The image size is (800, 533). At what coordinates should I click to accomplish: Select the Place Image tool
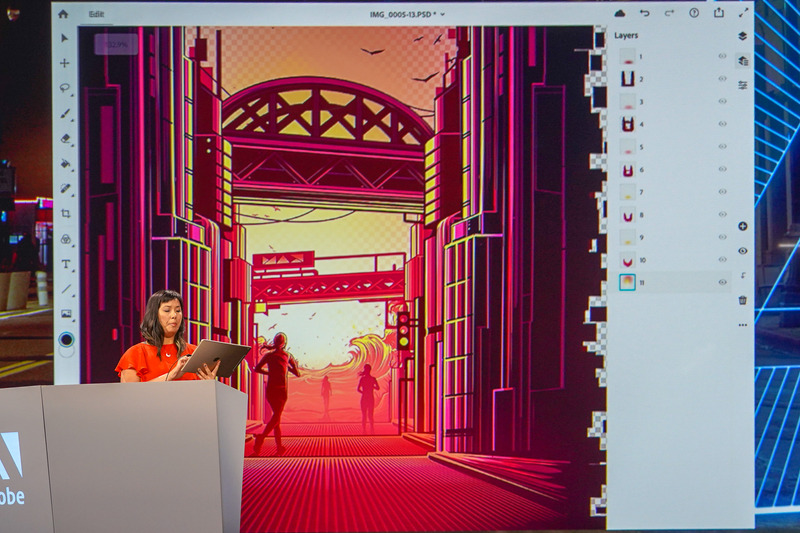point(66,314)
